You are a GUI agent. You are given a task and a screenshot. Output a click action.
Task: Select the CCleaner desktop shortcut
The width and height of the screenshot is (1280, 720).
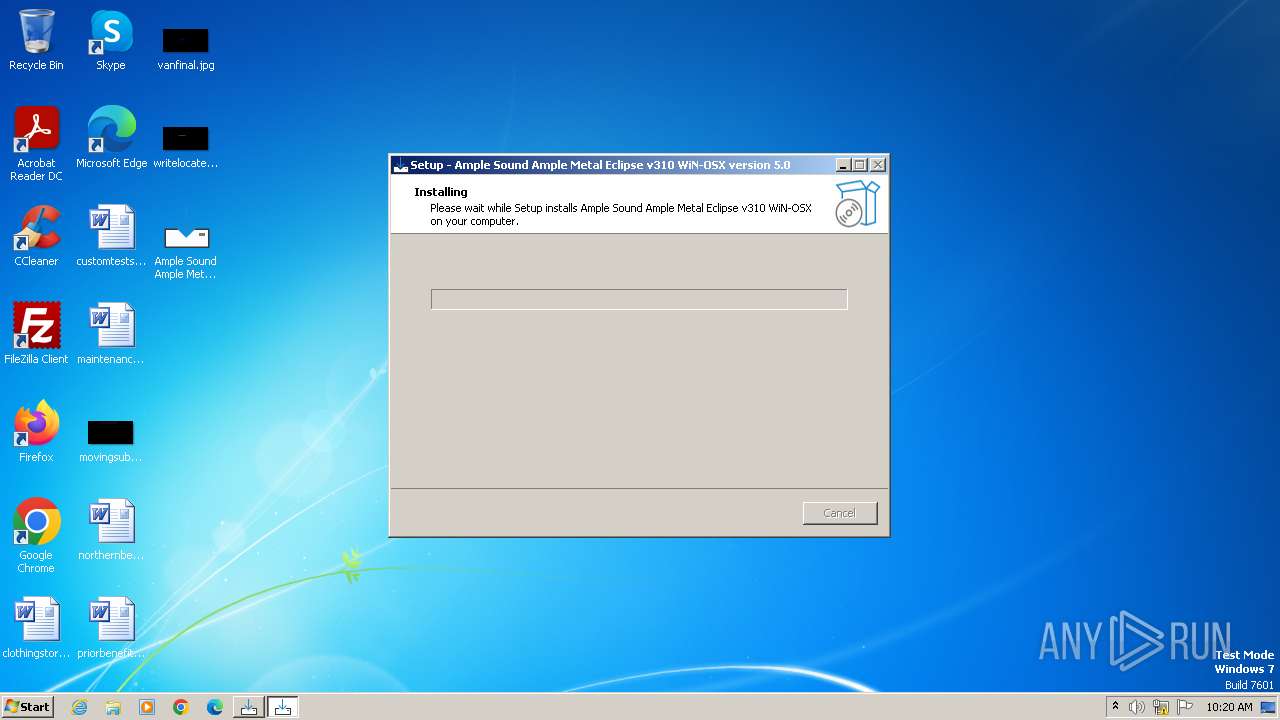click(x=36, y=236)
